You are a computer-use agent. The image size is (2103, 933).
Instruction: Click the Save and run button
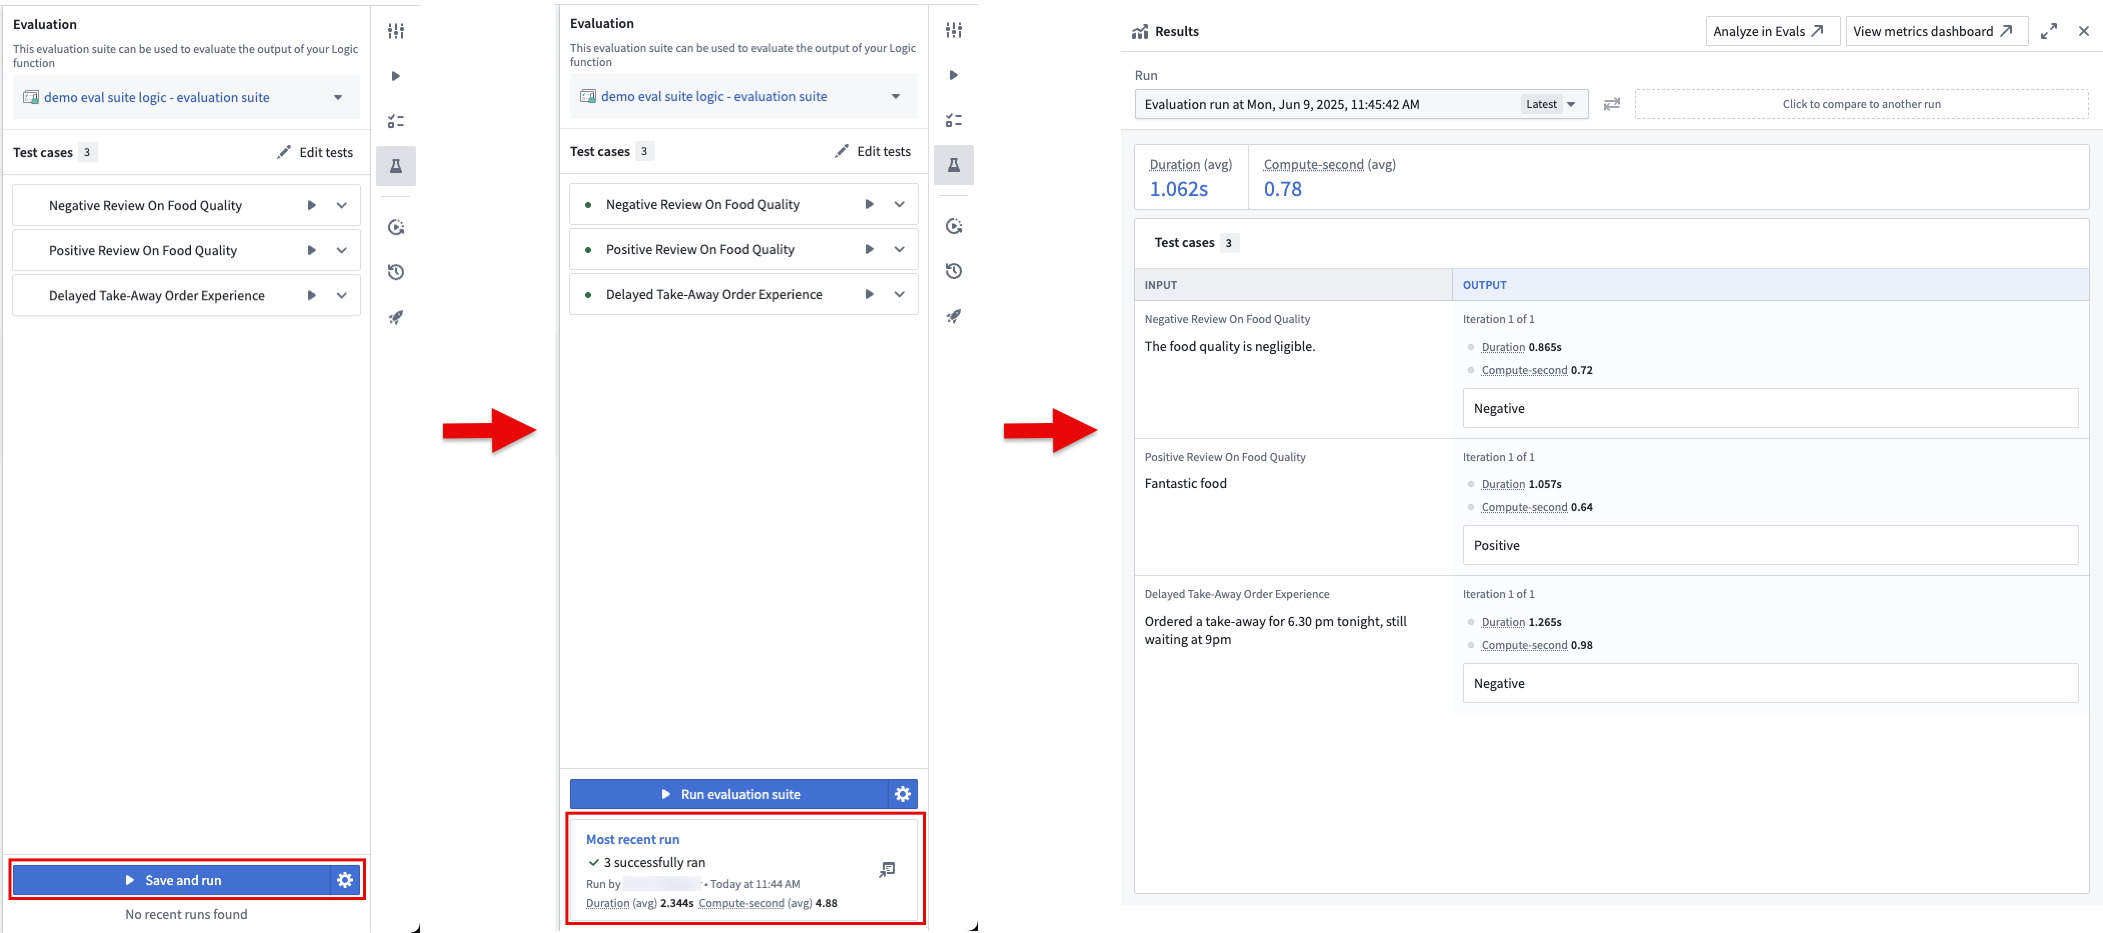(172, 880)
